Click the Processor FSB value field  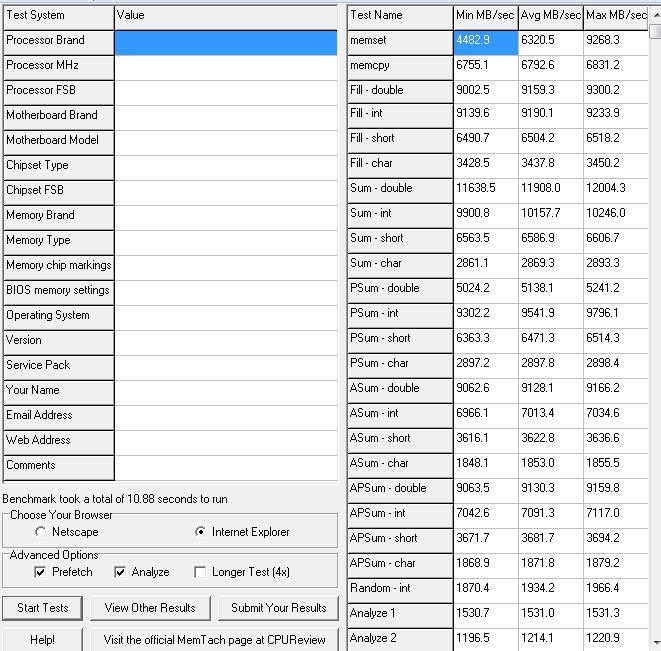226,93
